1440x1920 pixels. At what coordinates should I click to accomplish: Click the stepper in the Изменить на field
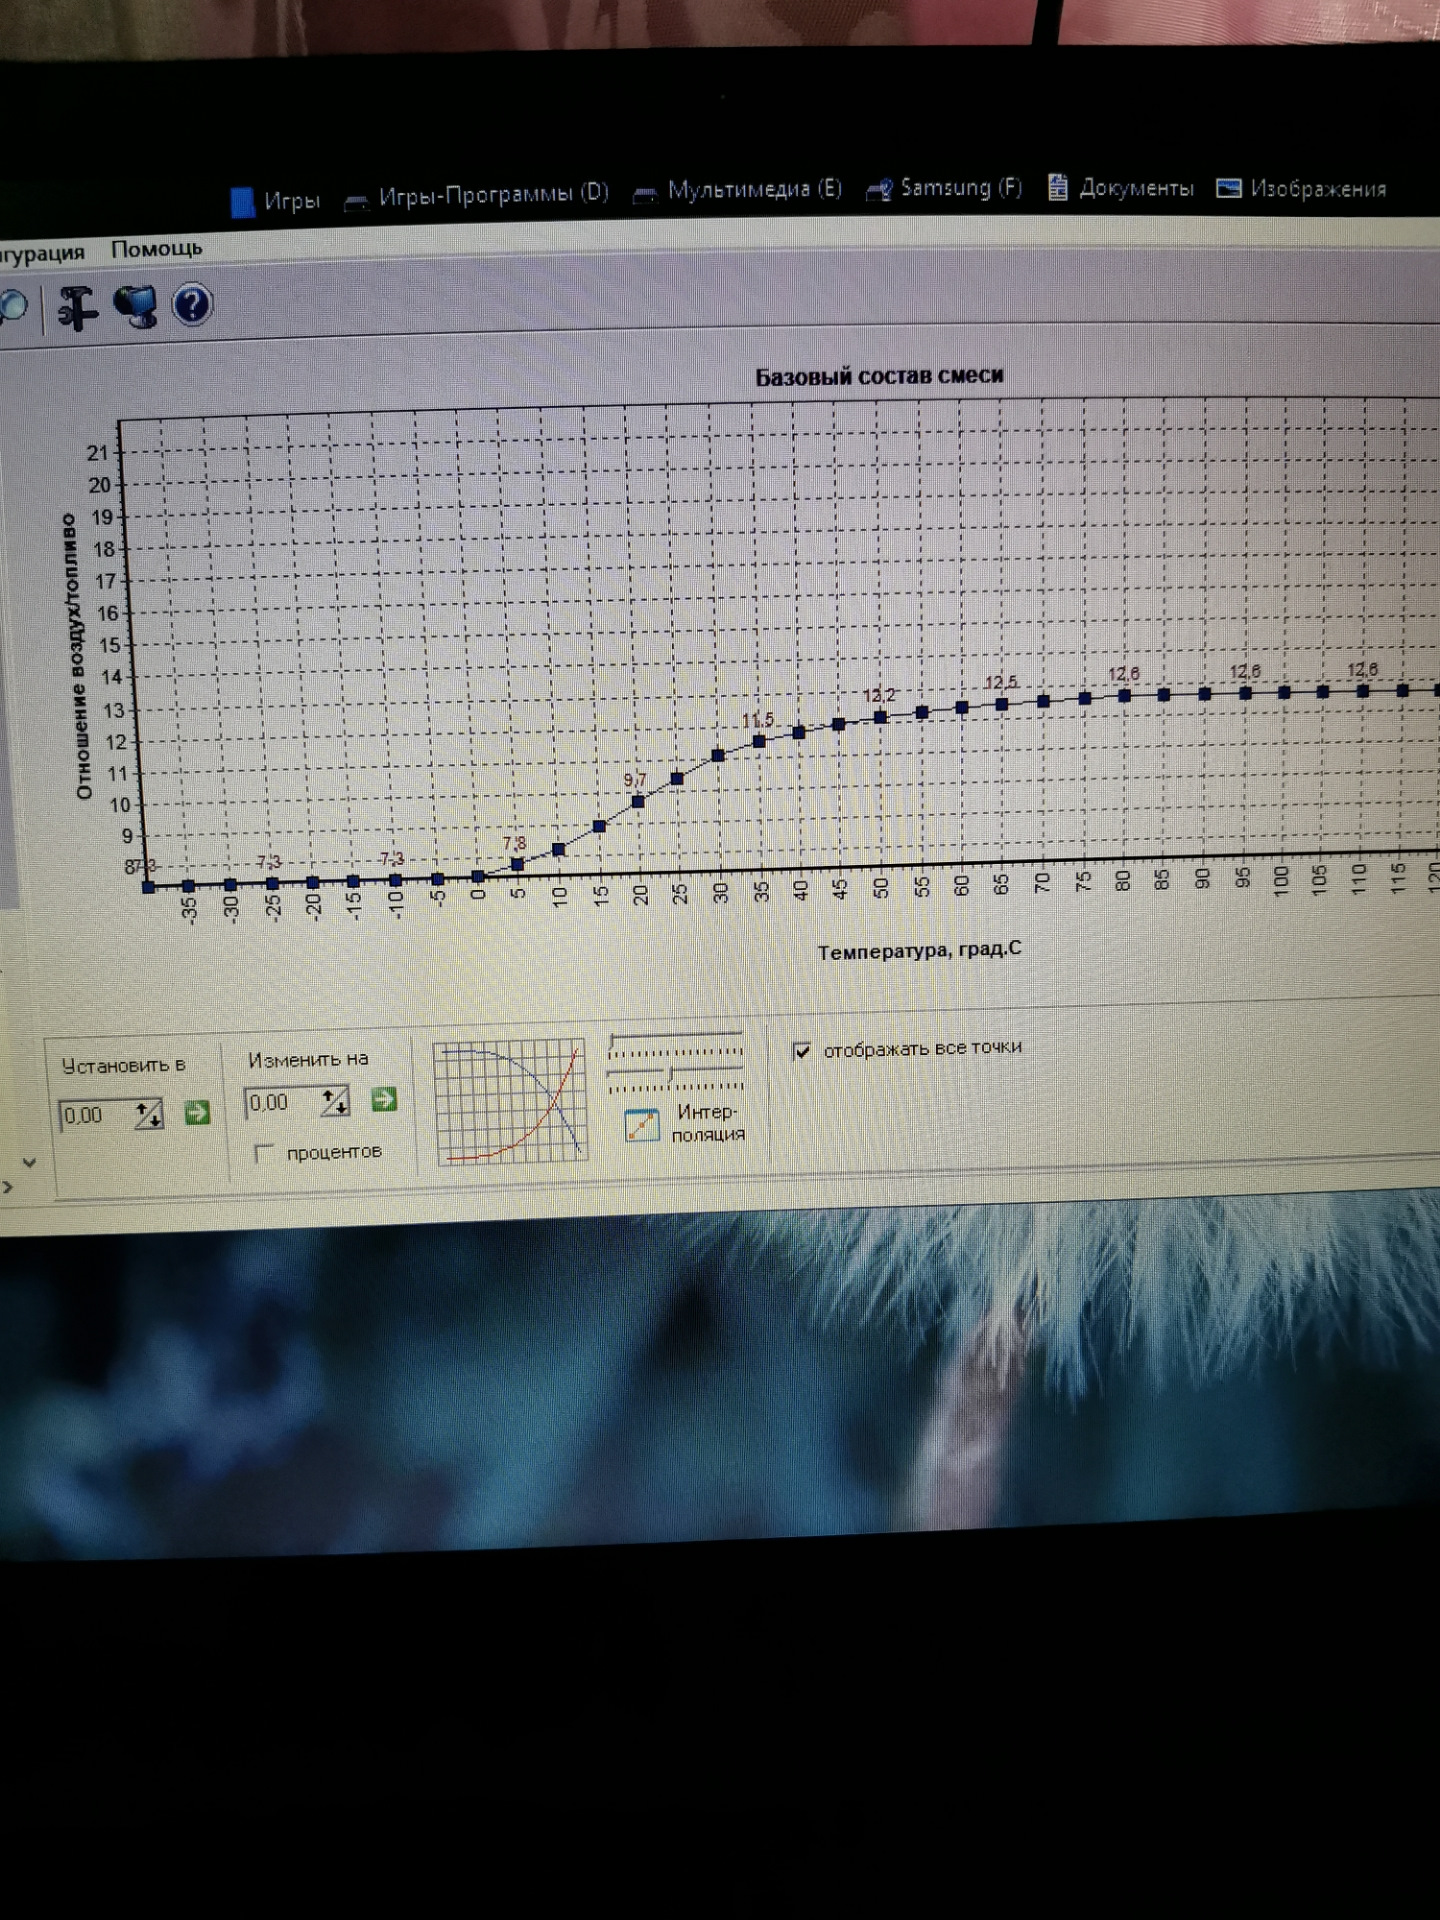[335, 1102]
